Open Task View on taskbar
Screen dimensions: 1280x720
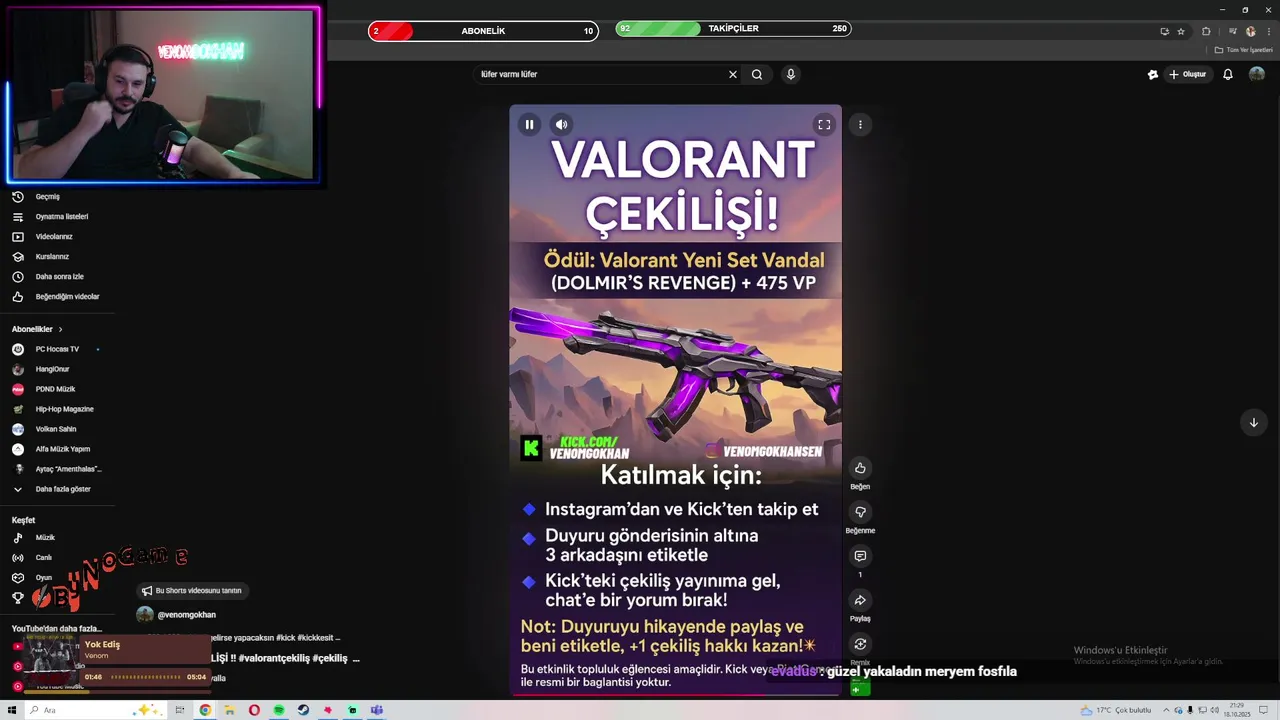(180, 710)
